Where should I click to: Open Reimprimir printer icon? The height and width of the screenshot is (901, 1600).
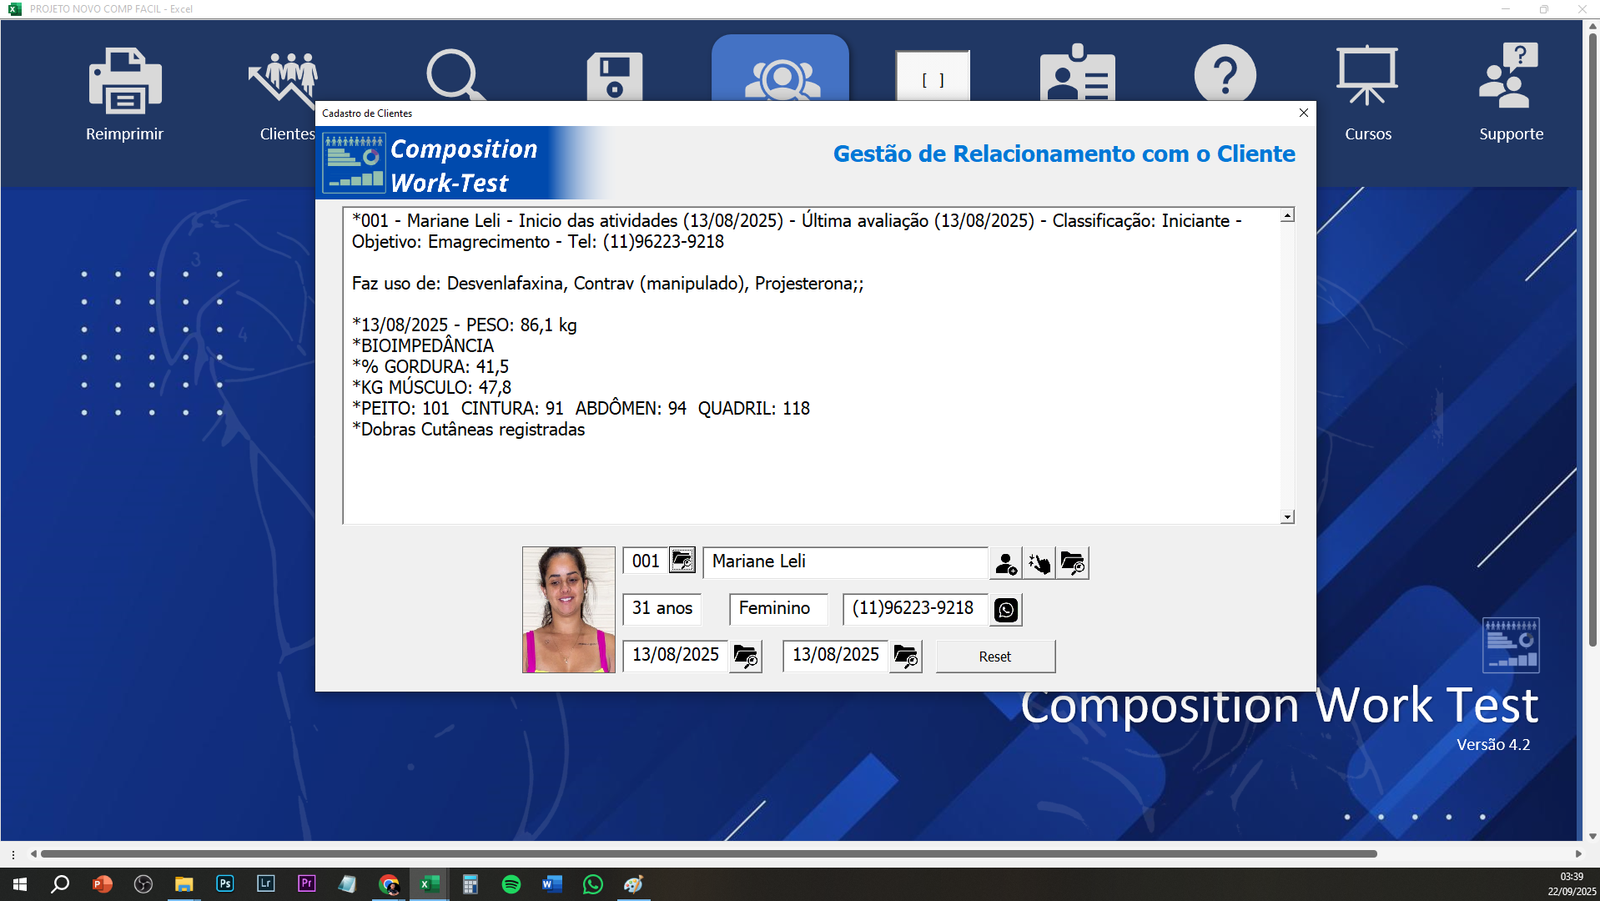coord(125,82)
